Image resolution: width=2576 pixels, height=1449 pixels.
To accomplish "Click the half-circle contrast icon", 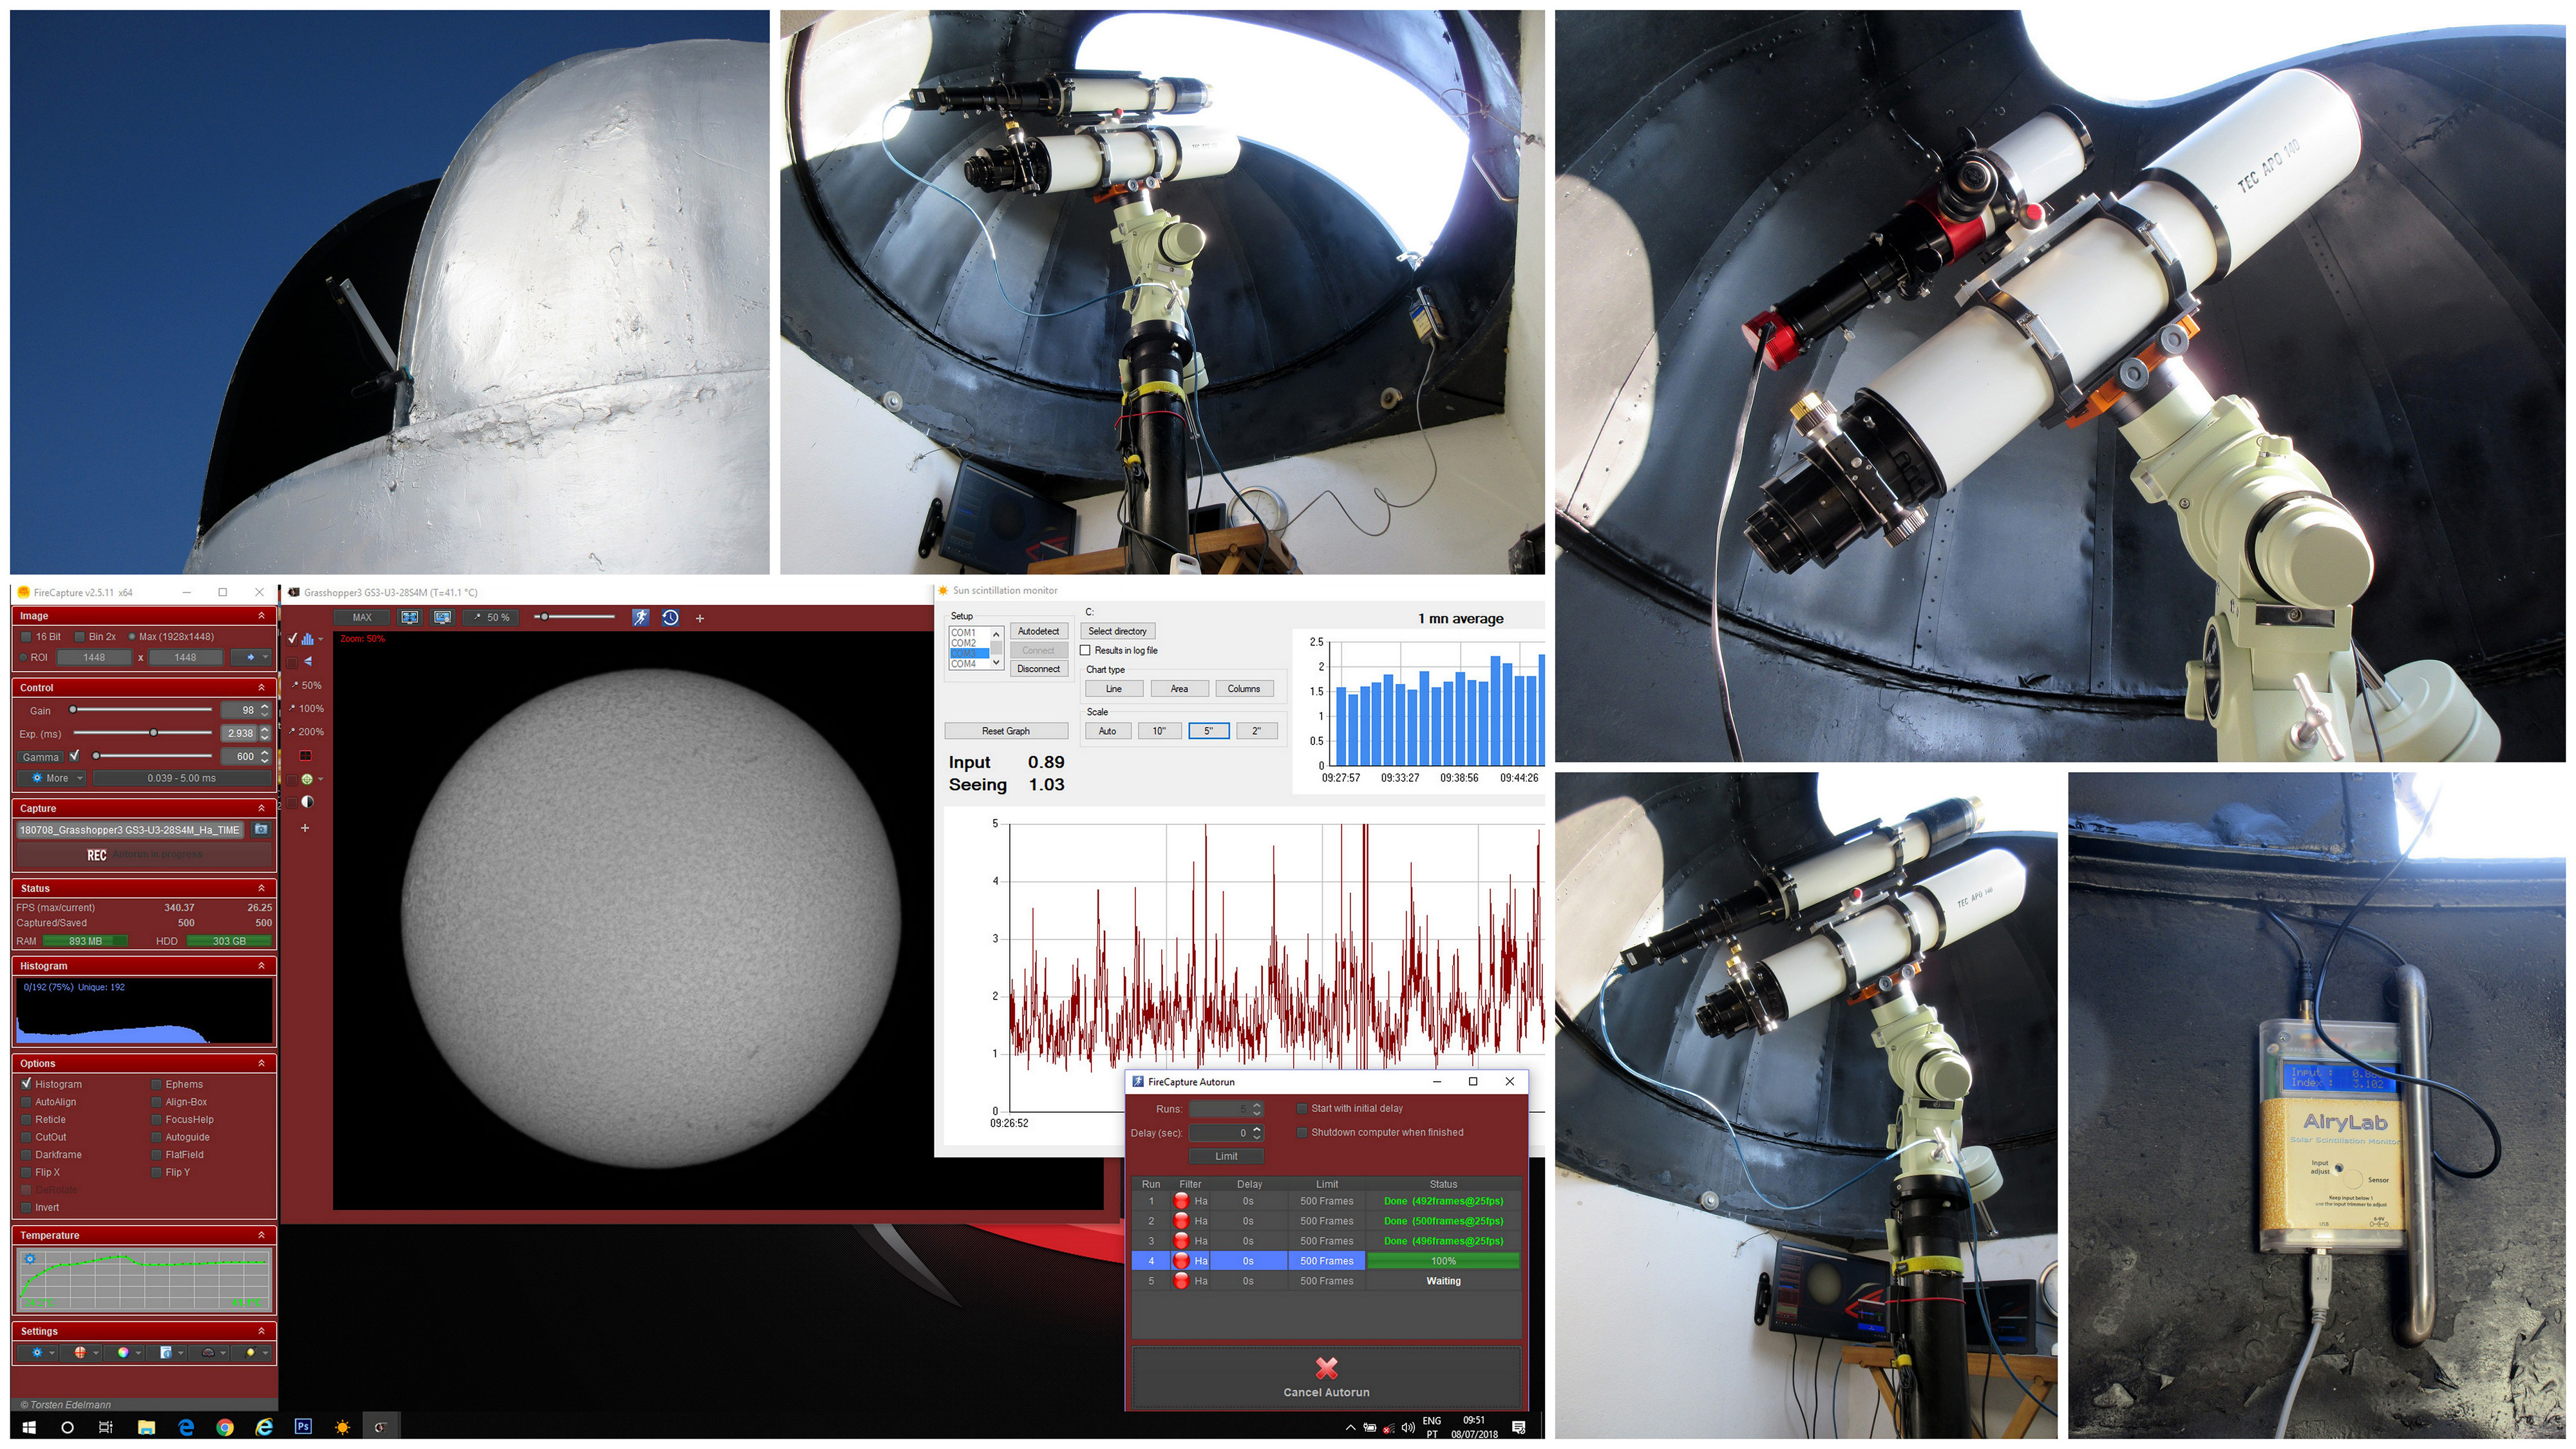I will click(307, 802).
